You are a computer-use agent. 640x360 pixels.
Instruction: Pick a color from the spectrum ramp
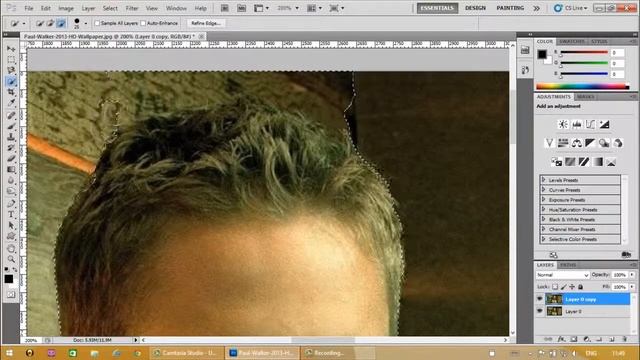[582, 86]
